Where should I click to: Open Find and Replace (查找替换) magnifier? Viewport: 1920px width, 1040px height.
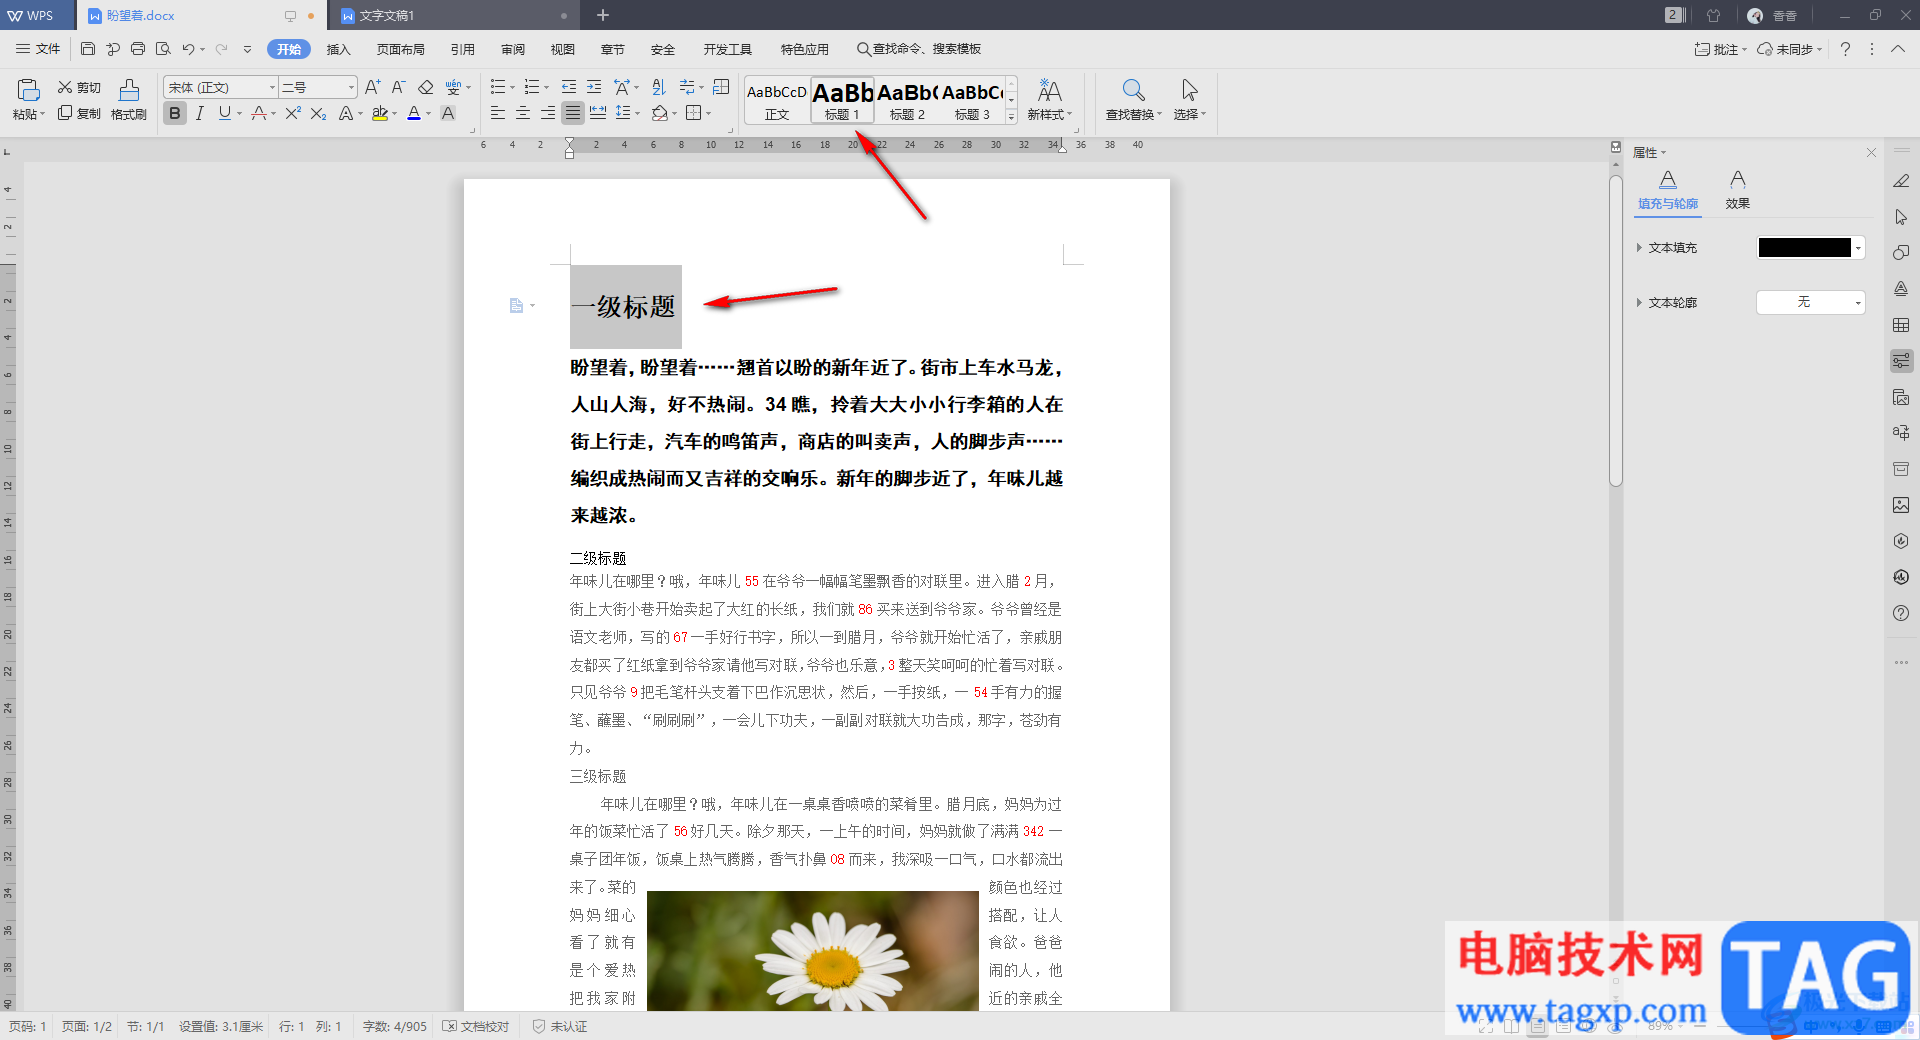[1133, 91]
